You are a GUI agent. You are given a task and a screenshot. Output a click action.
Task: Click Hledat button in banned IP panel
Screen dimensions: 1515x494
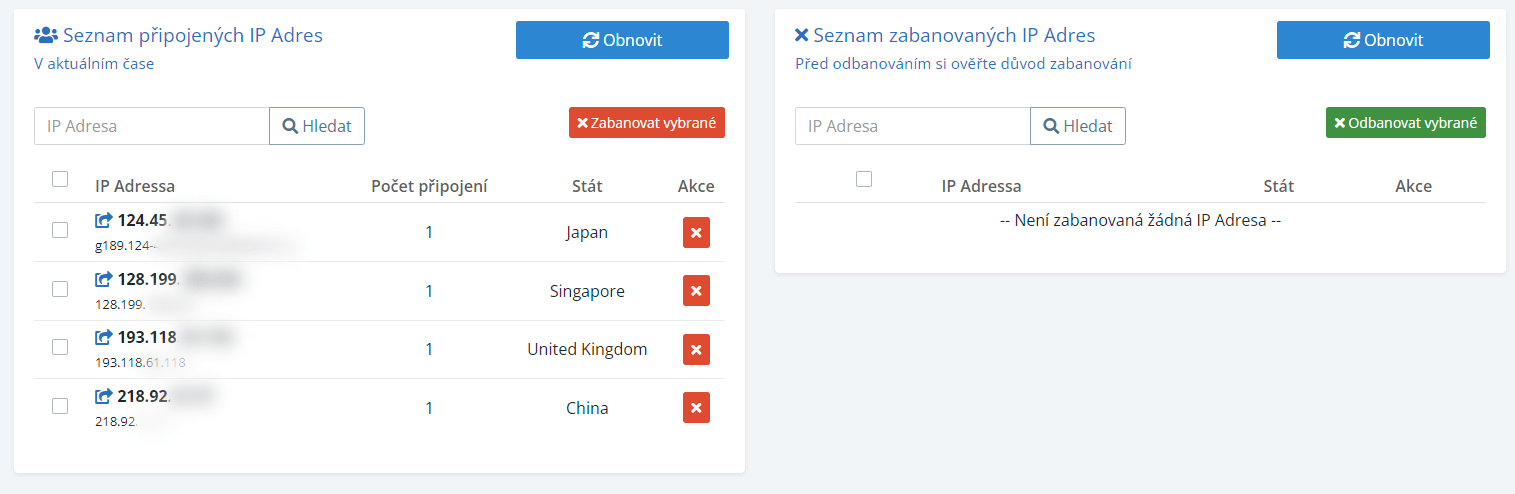tap(1078, 126)
